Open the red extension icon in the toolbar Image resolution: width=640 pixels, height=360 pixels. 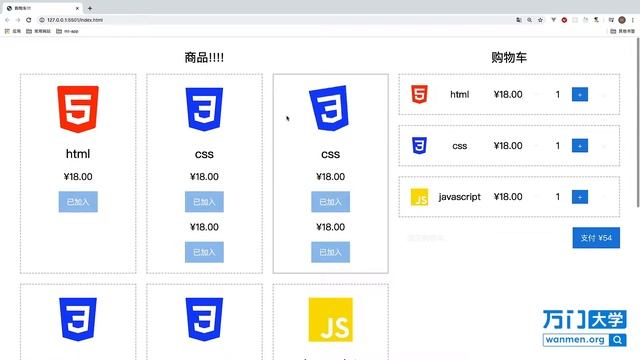coord(564,20)
